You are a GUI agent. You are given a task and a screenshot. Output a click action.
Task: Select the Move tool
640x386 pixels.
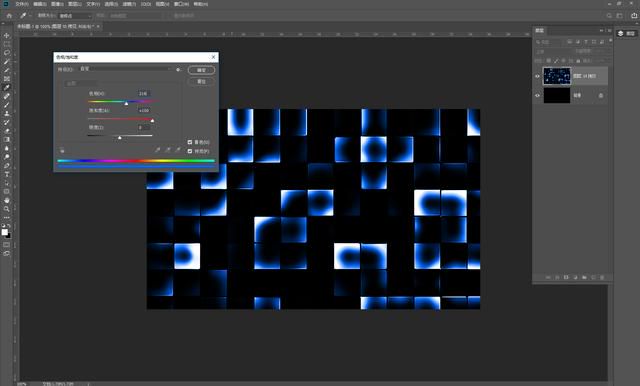pyautogui.click(x=7, y=35)
